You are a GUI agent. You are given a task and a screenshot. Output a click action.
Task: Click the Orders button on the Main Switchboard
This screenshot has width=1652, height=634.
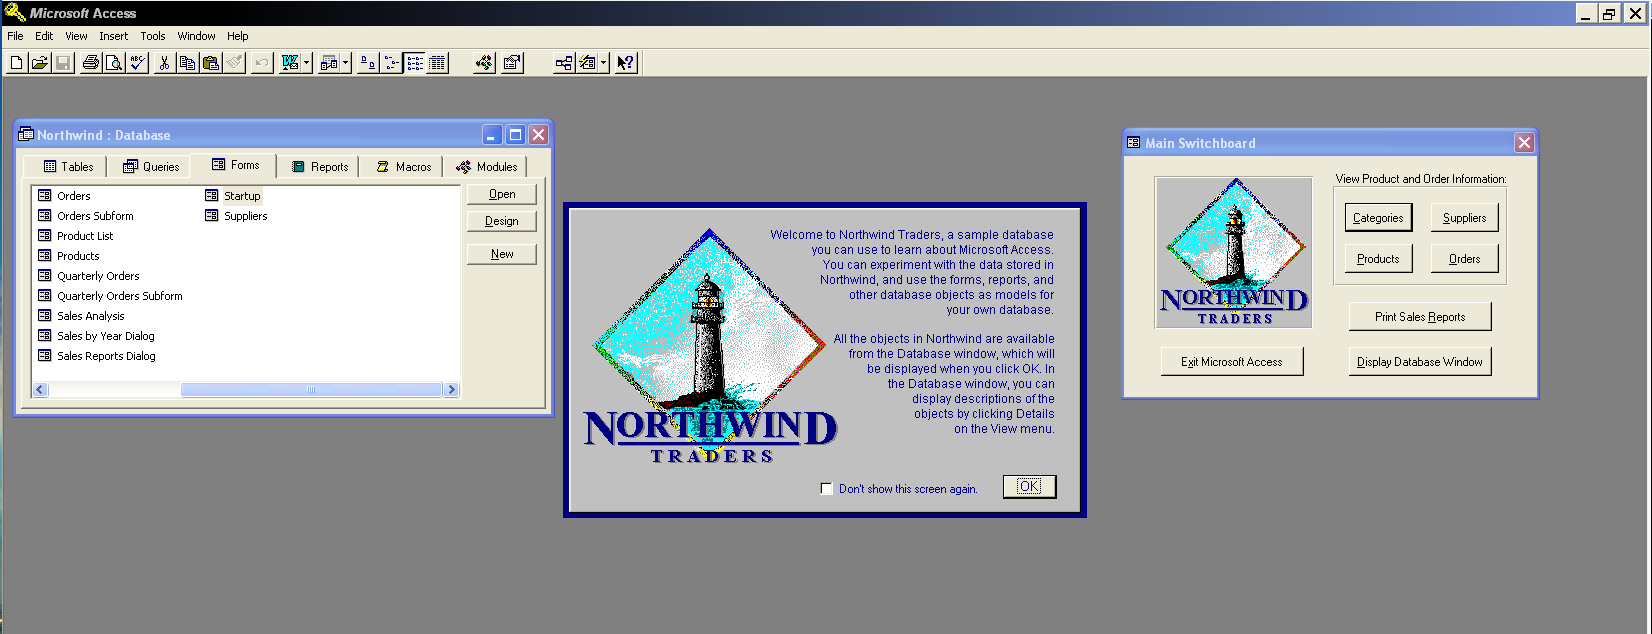1464,259
